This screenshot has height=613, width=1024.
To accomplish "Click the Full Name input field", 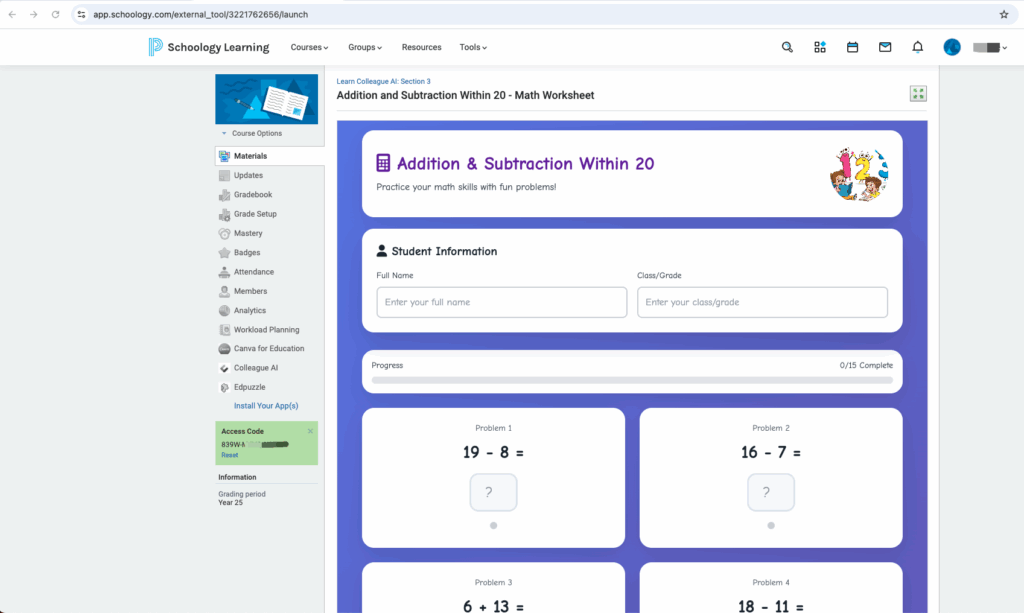I will pos(501,302).
